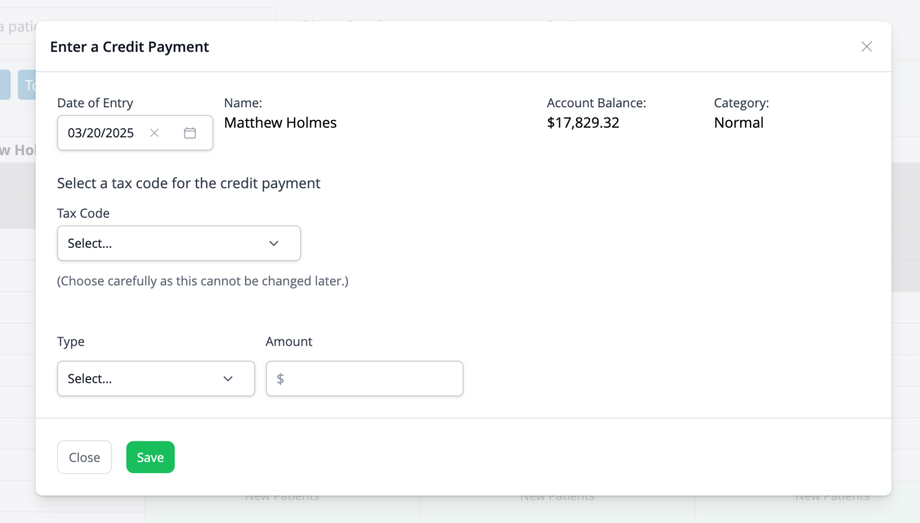The width and height of the screenshot is (920, 523).
Task: Save the credit payment
Action: [150, 457]
